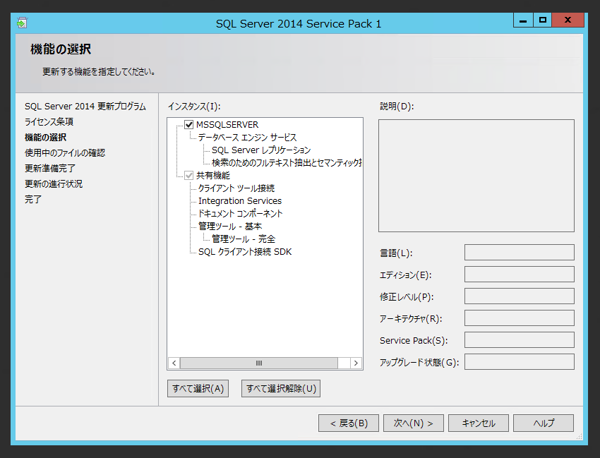
Task: Click 更新の進行状況 step in sidebar
Action: pyautogui.click(x=54, y=184)
